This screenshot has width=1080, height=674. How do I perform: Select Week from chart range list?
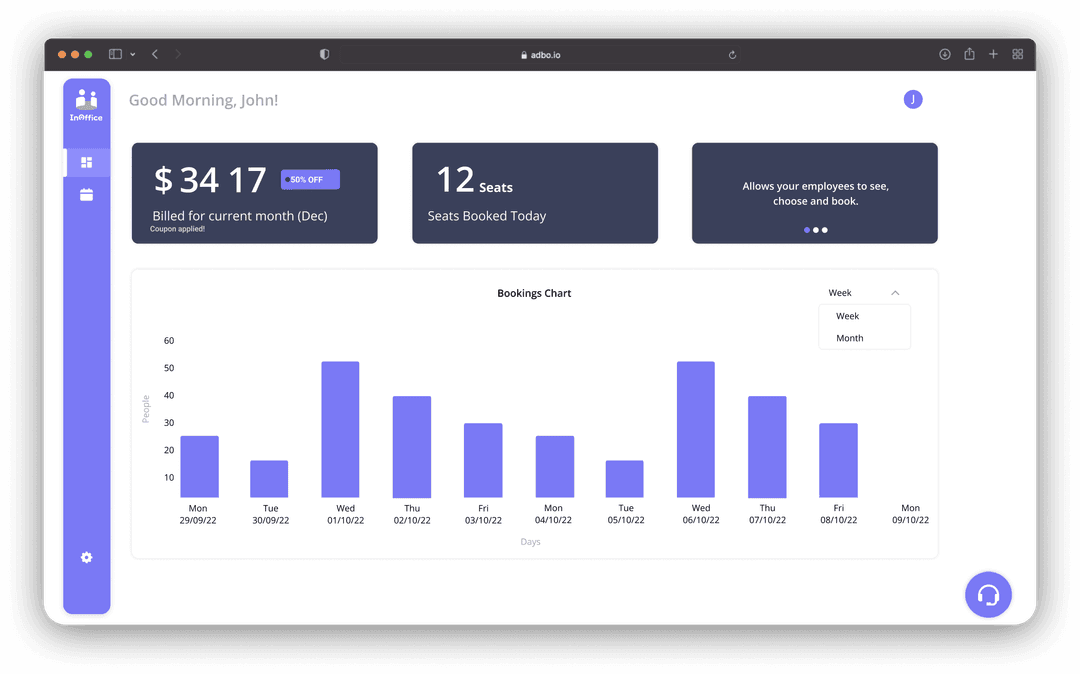pos(848,316)
